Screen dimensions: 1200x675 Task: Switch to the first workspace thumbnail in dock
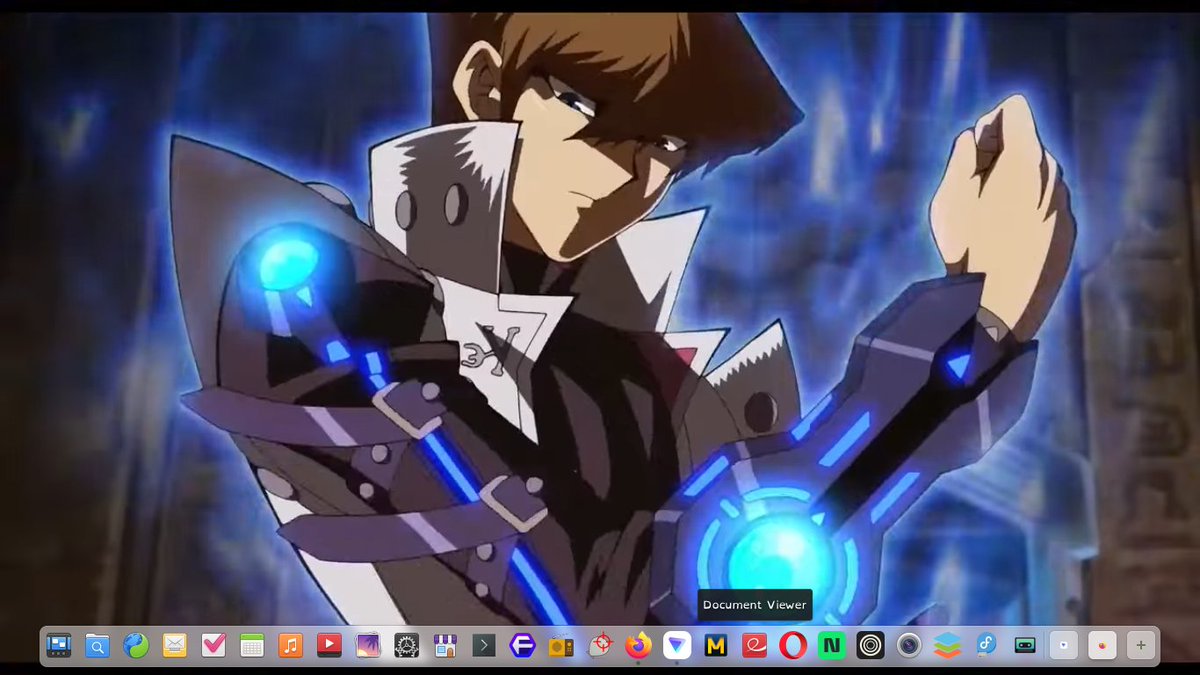tap(1064, 646)
